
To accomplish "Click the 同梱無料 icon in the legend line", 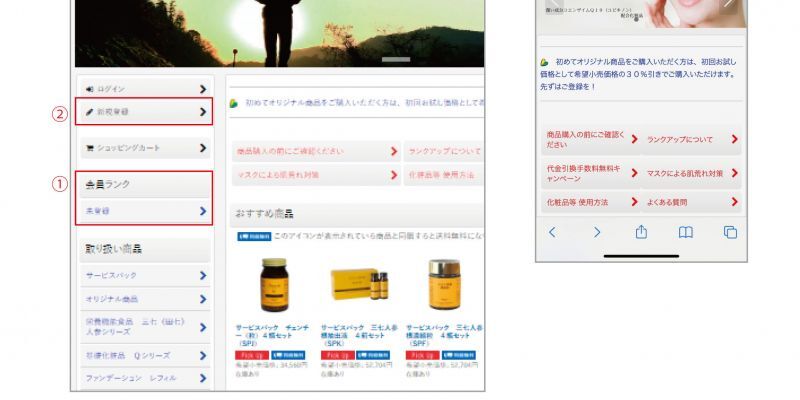I will 255,237.
